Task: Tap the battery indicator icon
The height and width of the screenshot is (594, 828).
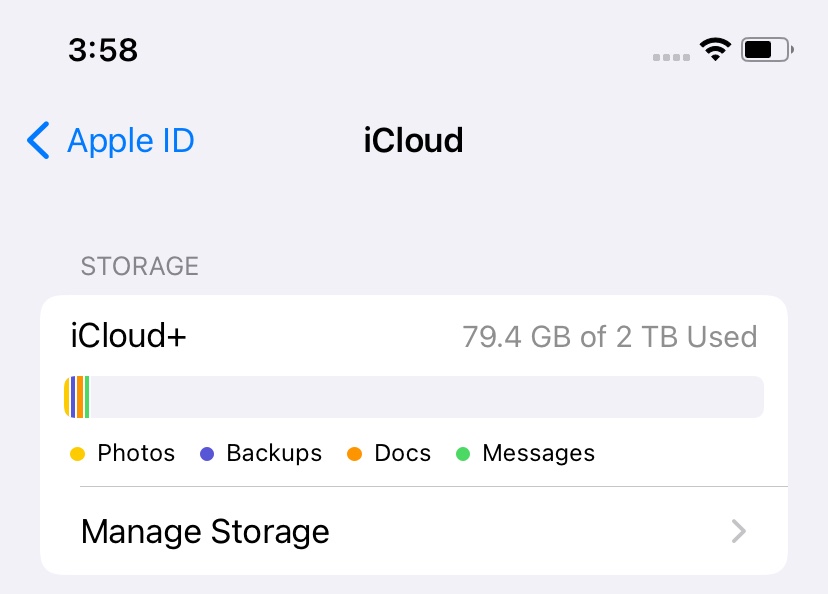Action: pyautogui.click(x=766, y=49)
